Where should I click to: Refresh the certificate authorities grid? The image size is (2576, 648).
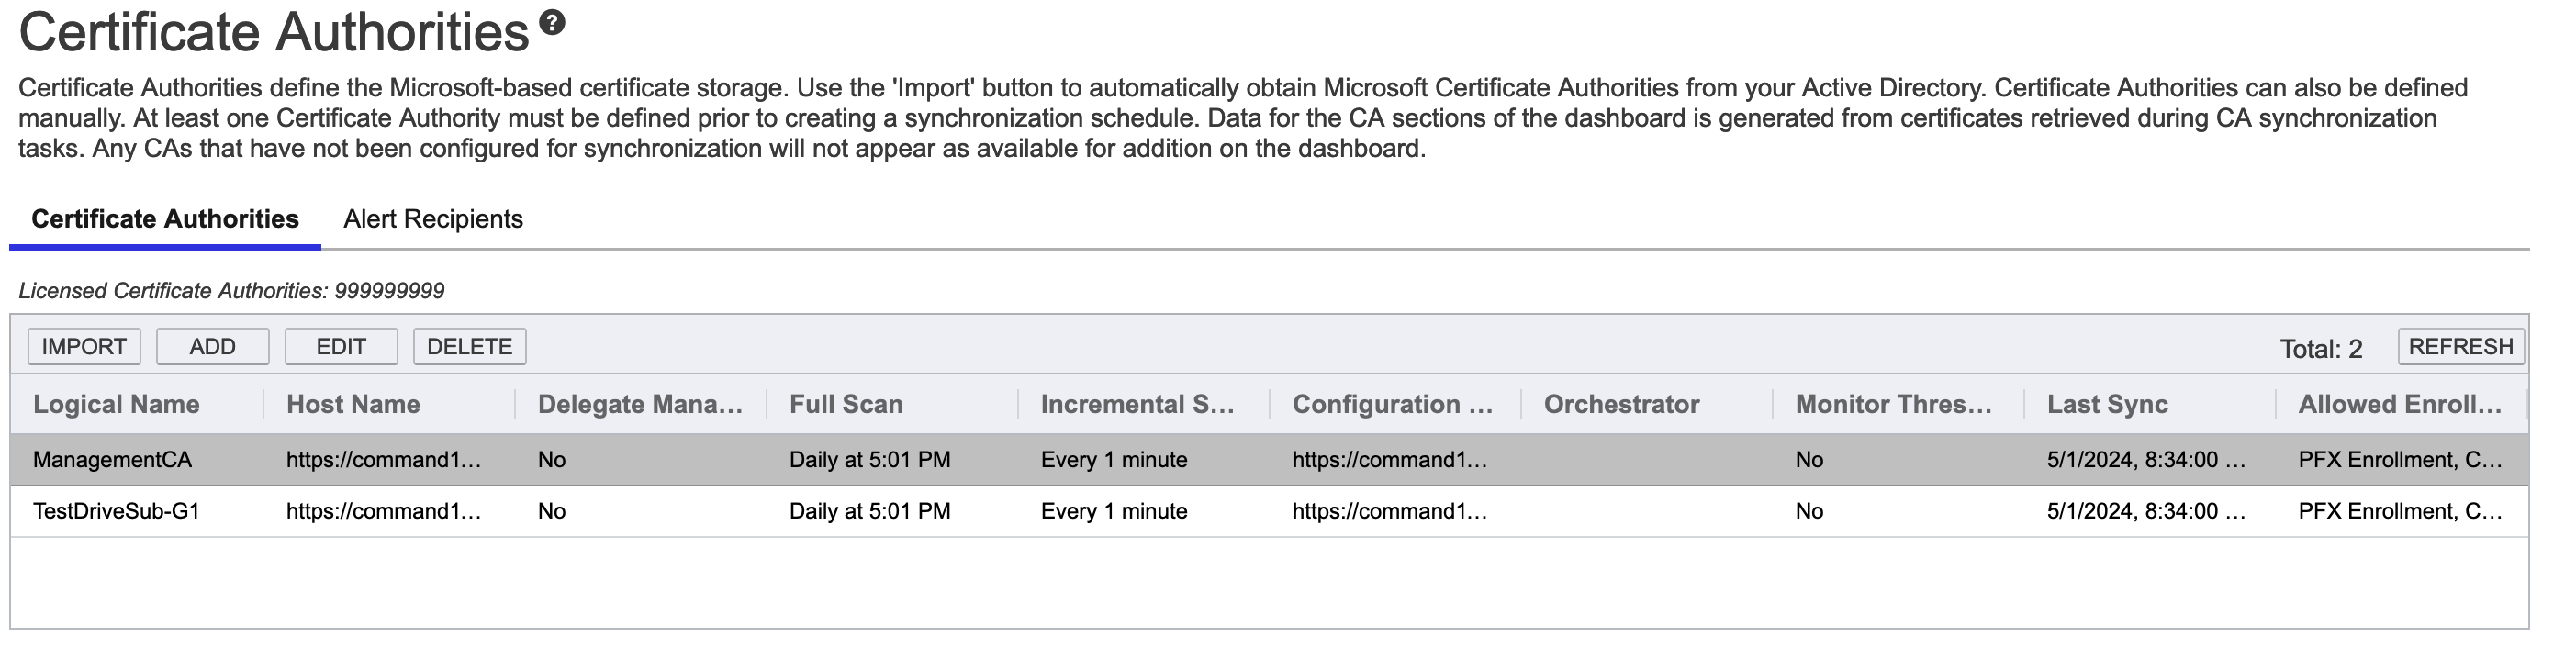[x=2459, y=347]
